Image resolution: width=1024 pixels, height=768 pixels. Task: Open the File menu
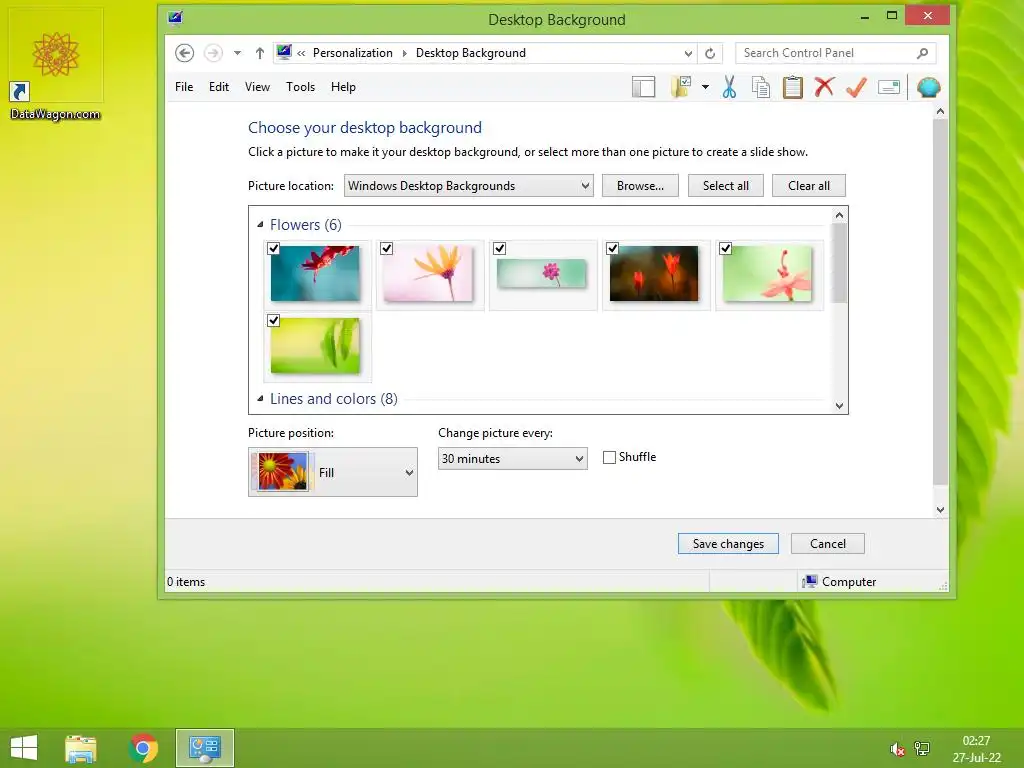pos(184,87)
